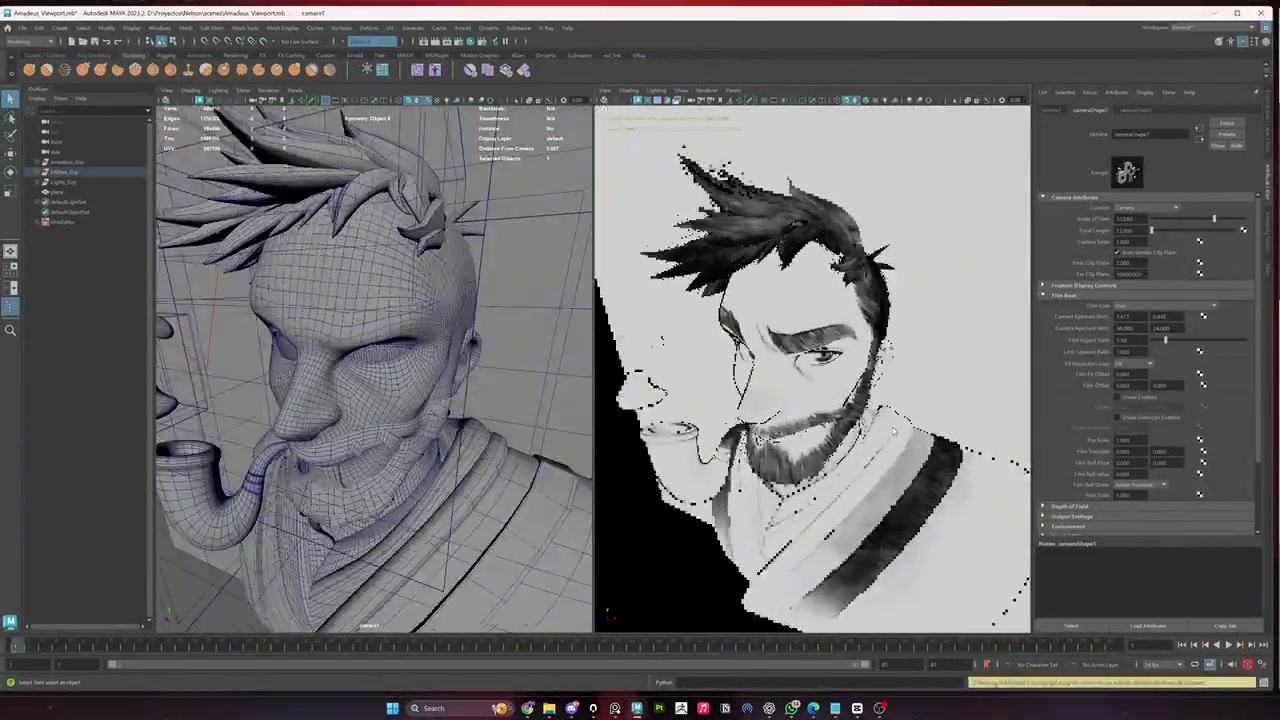This screenshot has width=1280, height=720.
Task: Click the New Scene icon in status line
Action: coord(71,41)
